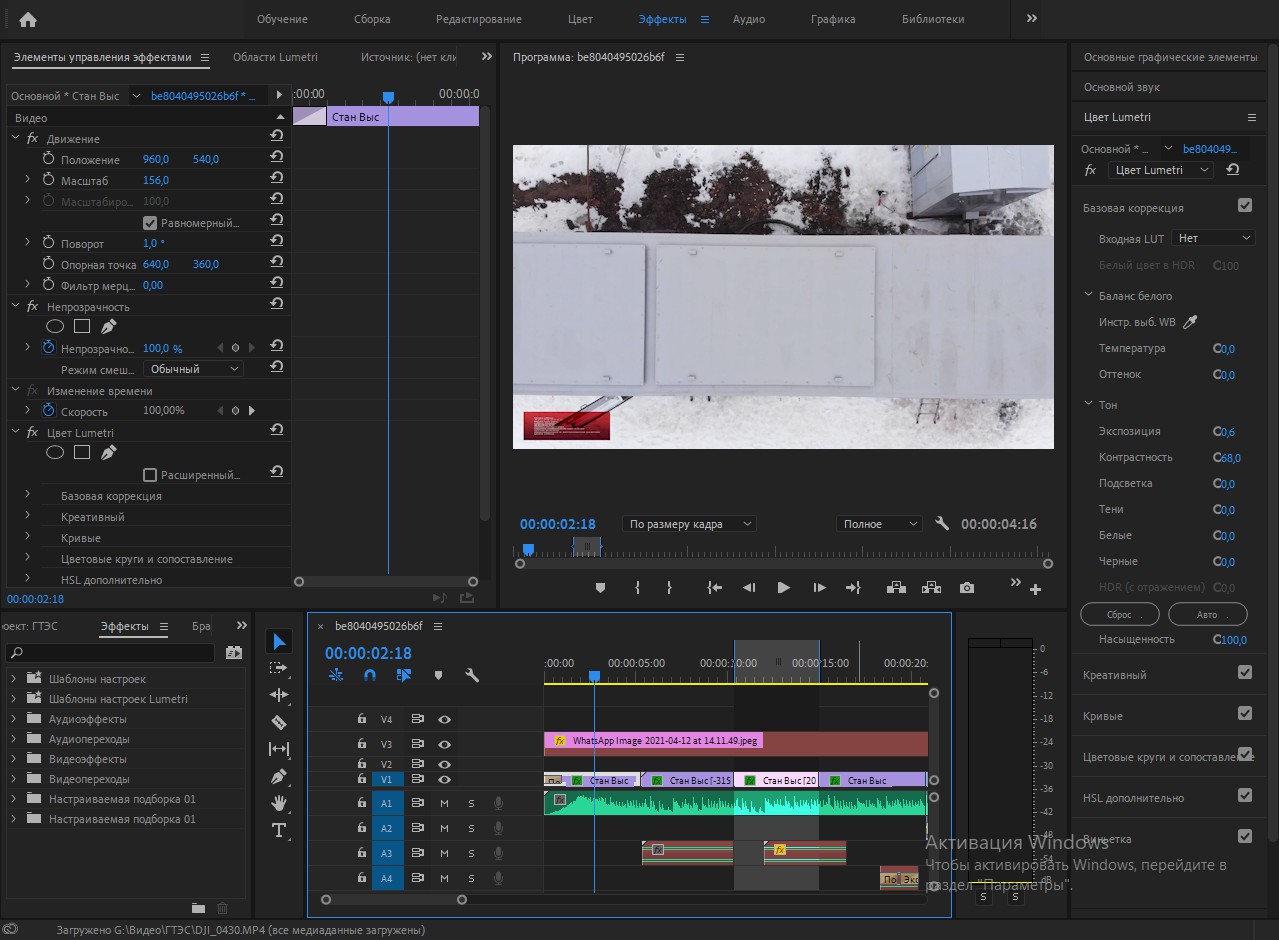This screenshot has width=1279, height=940.
Task: Uncheck the uniform scale checkbox
Action: click(x=150, y=223)
